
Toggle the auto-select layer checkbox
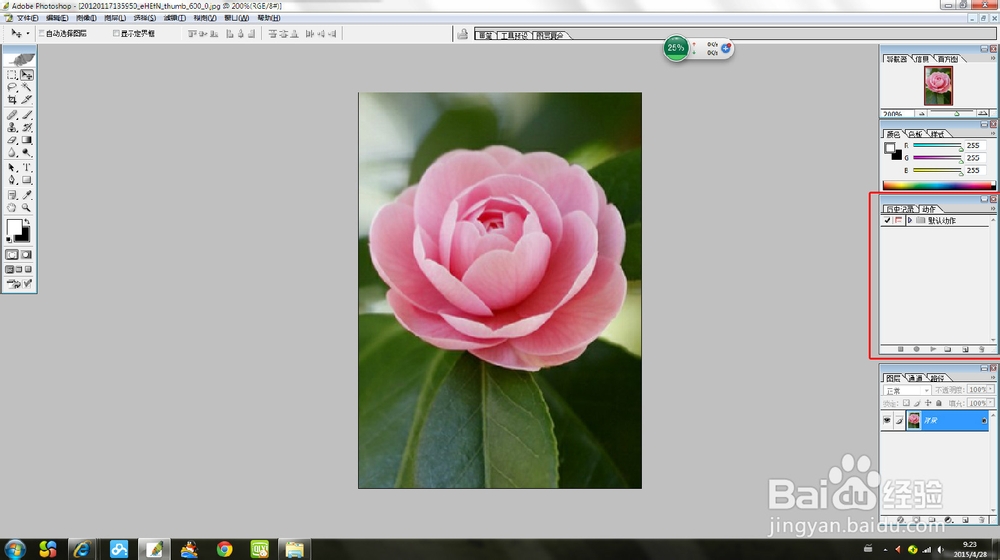pyautogui.click(x=41, y=33)
